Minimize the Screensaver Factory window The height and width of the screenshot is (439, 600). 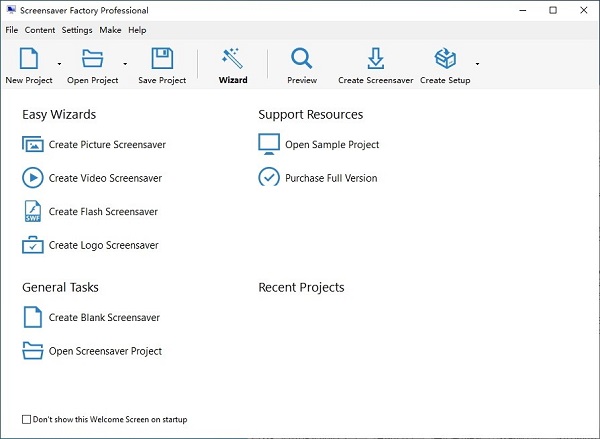click(x=523, y=10)
